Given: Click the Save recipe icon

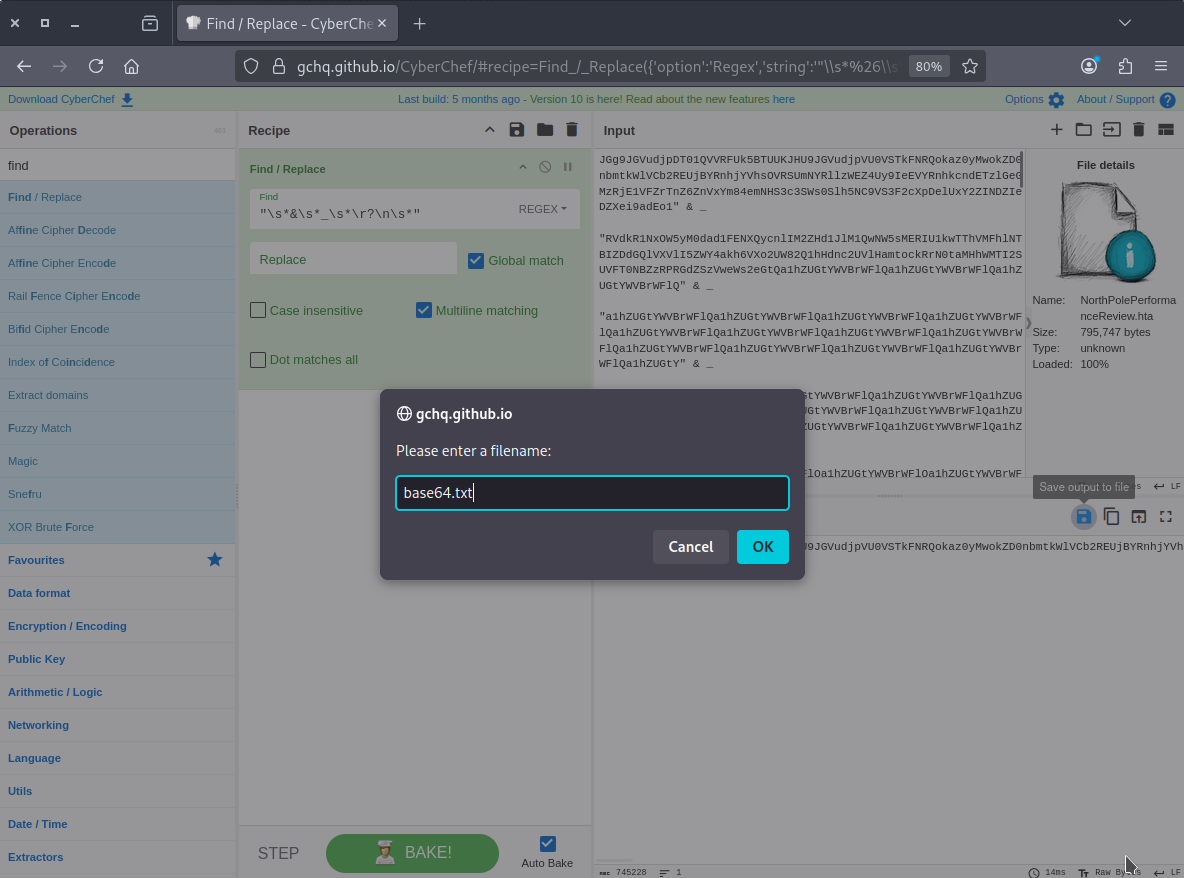Looking at the screenshot, I should tap(516, 130).
